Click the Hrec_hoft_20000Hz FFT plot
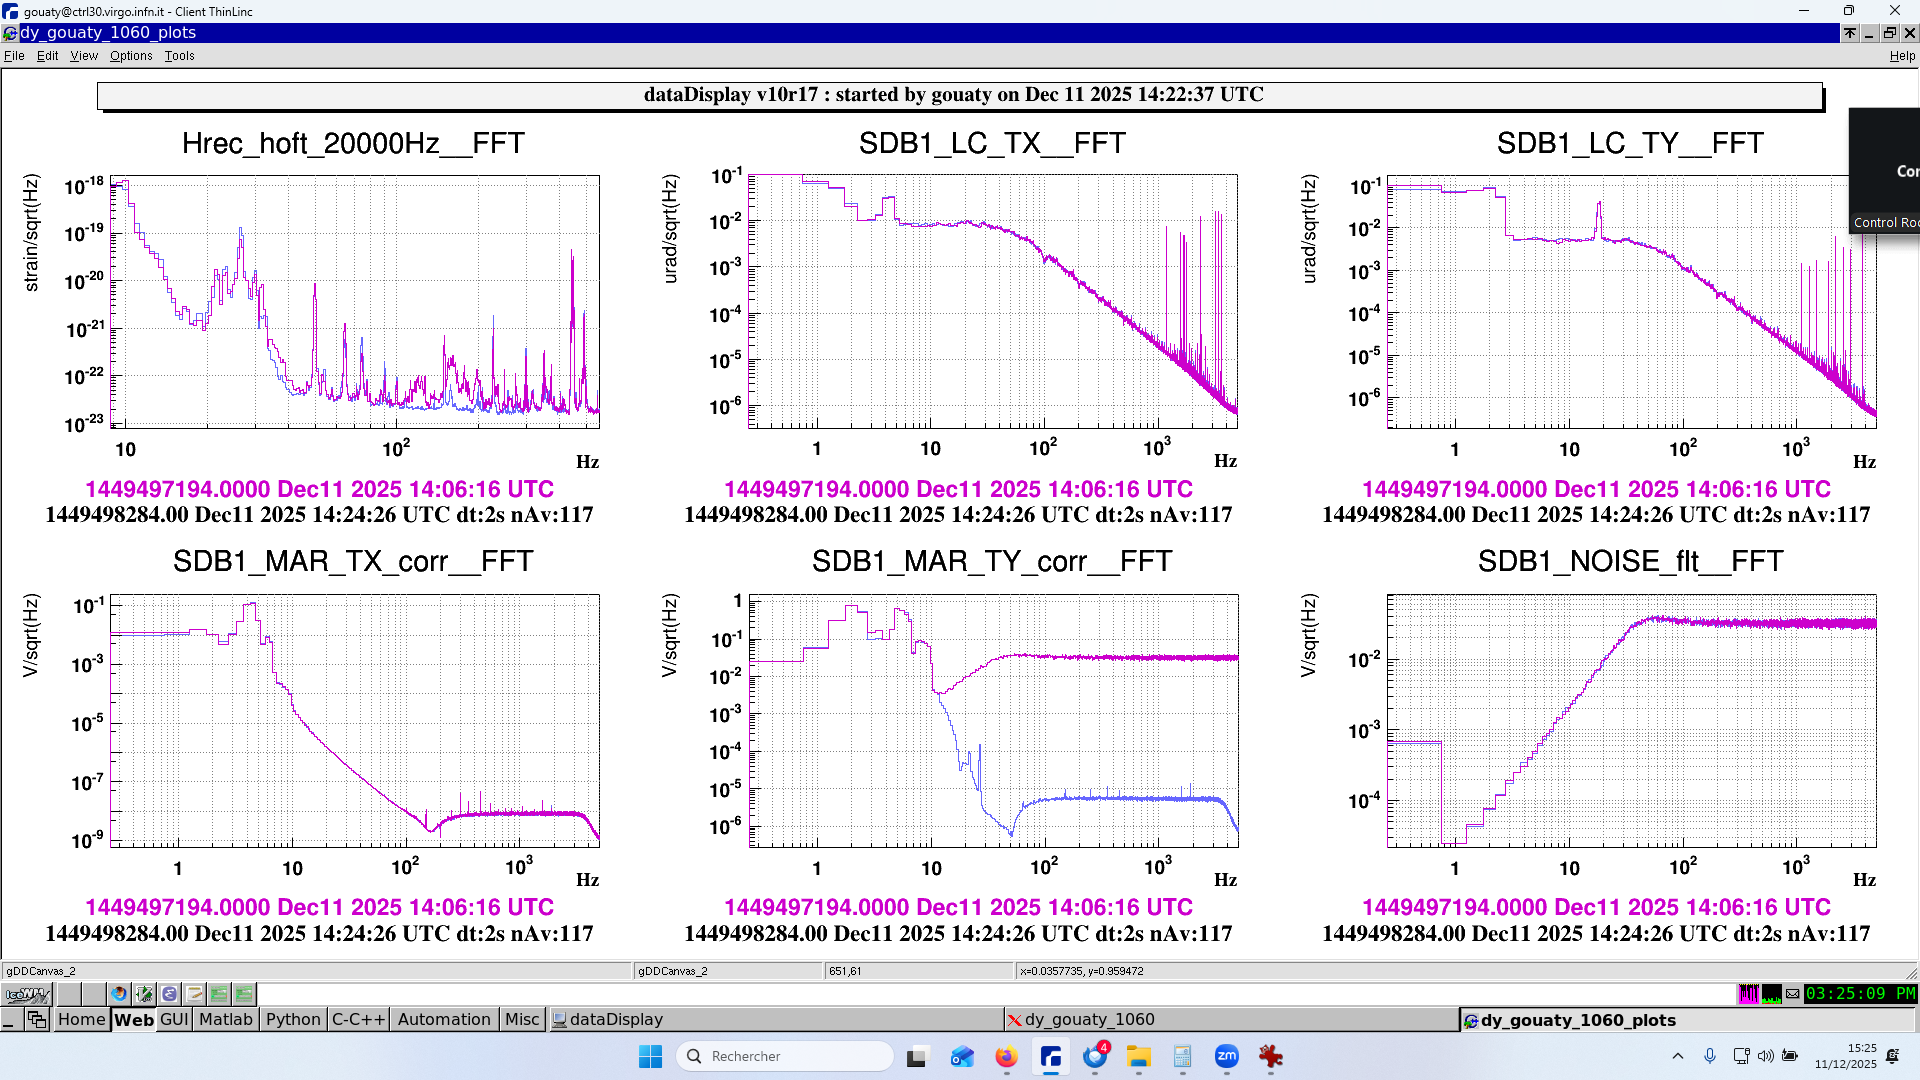 click(x=354, y=302)
